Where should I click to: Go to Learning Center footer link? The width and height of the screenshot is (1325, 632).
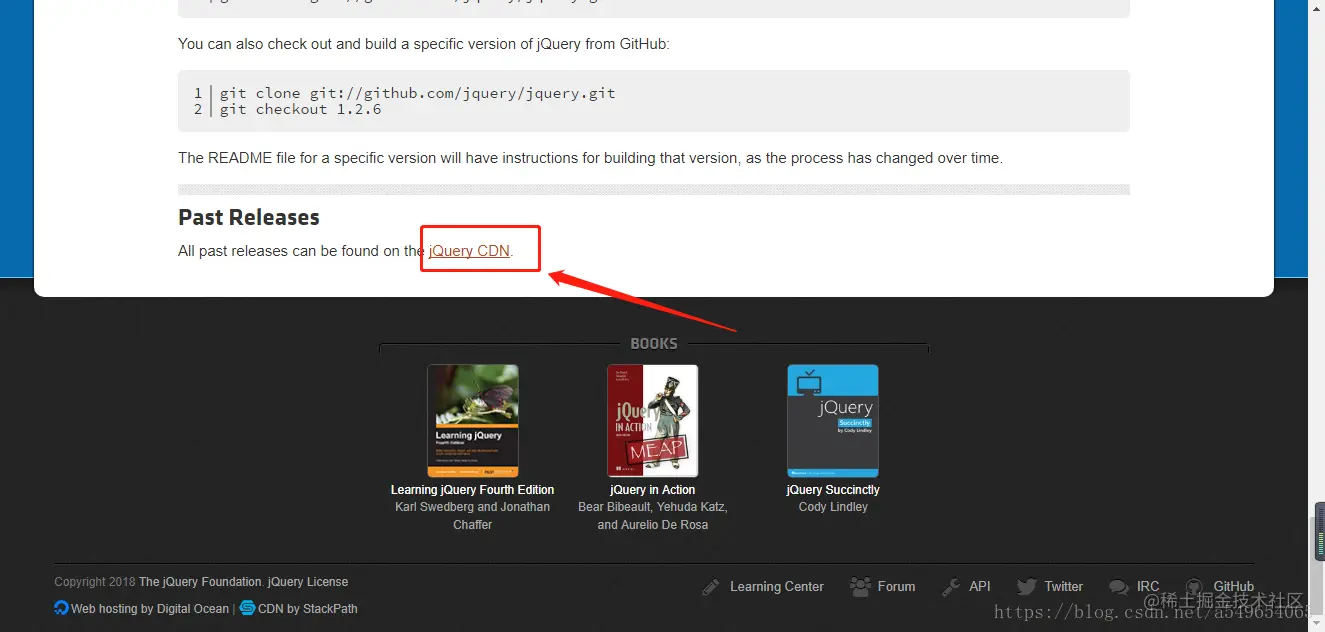click(777, 587)
